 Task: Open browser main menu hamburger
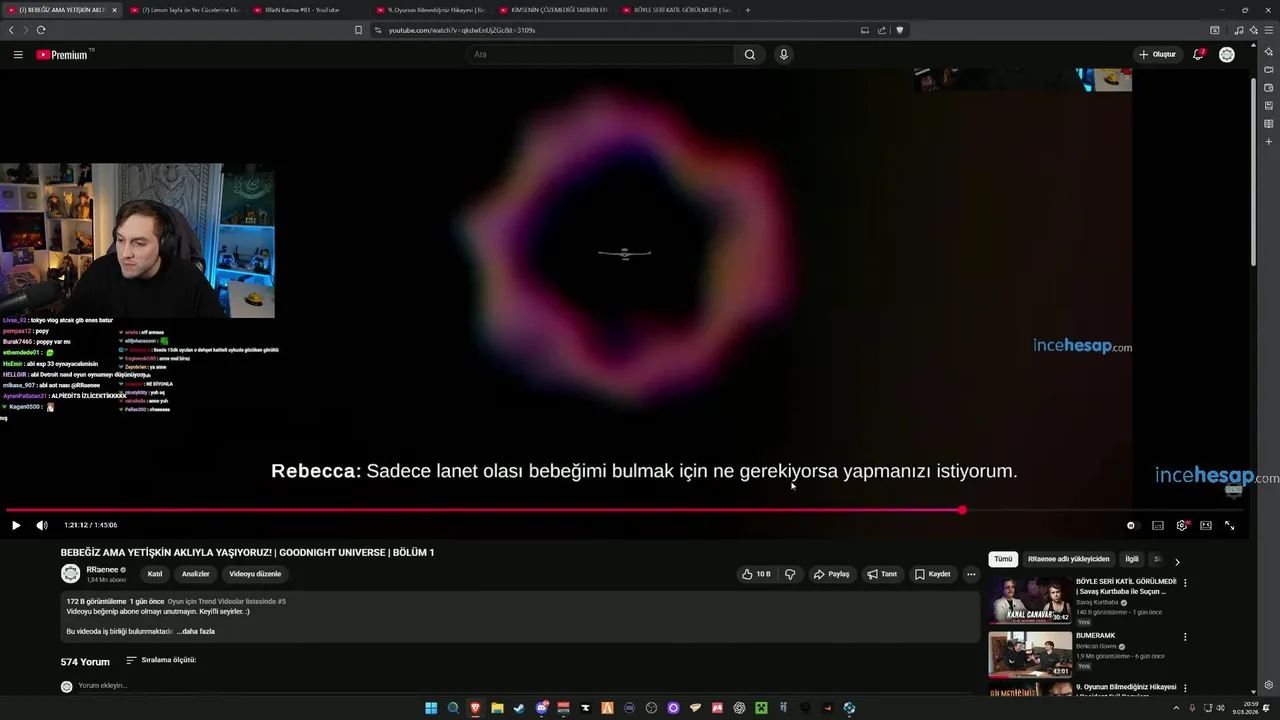pyautogui.click(x=1269, y=30)
